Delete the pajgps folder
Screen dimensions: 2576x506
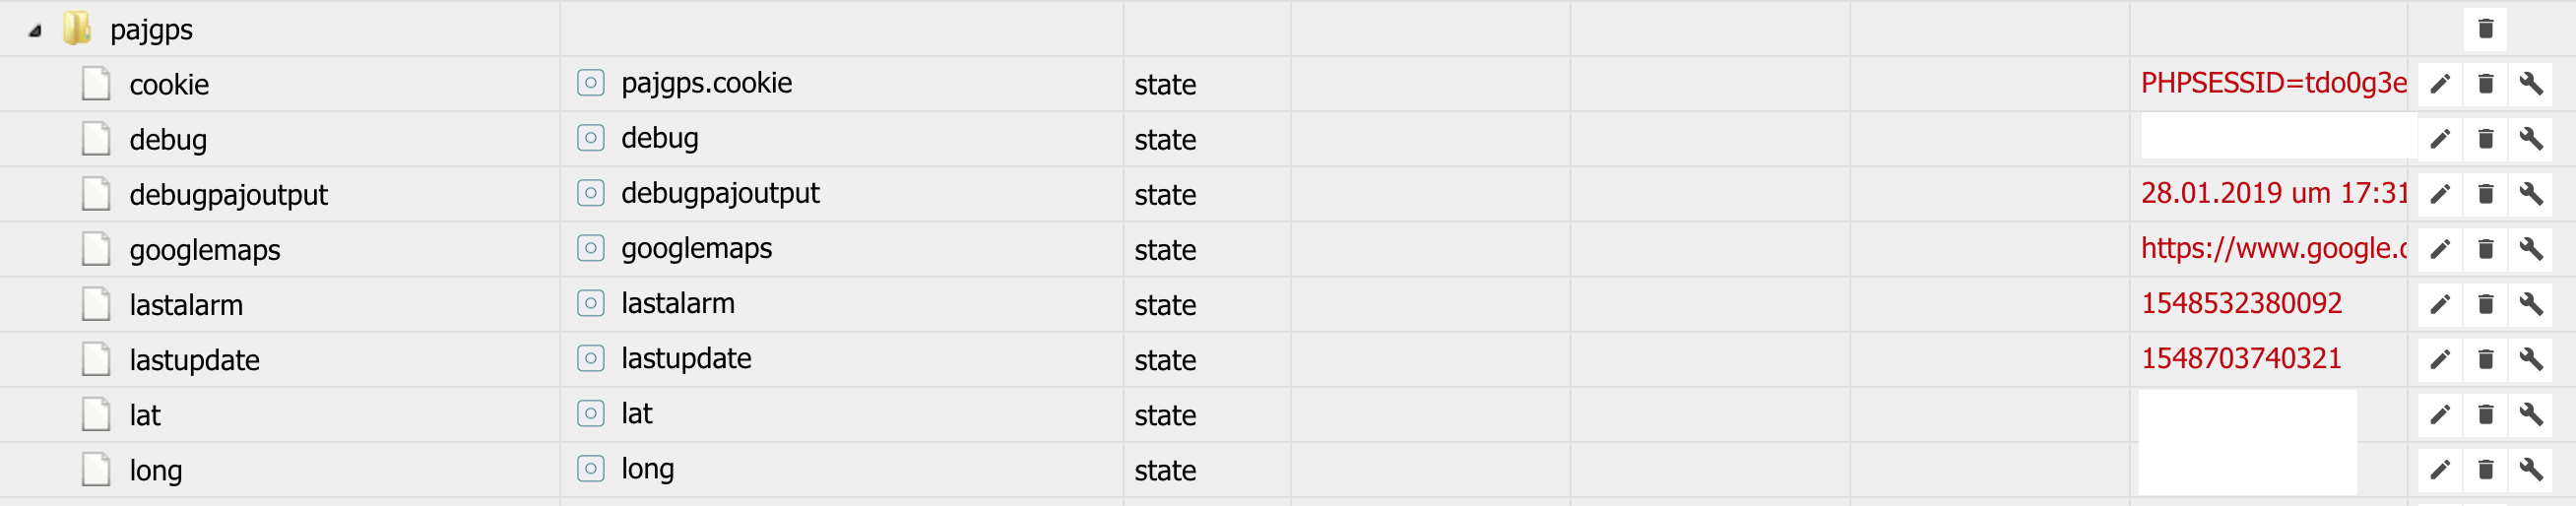coord(2485,29)
